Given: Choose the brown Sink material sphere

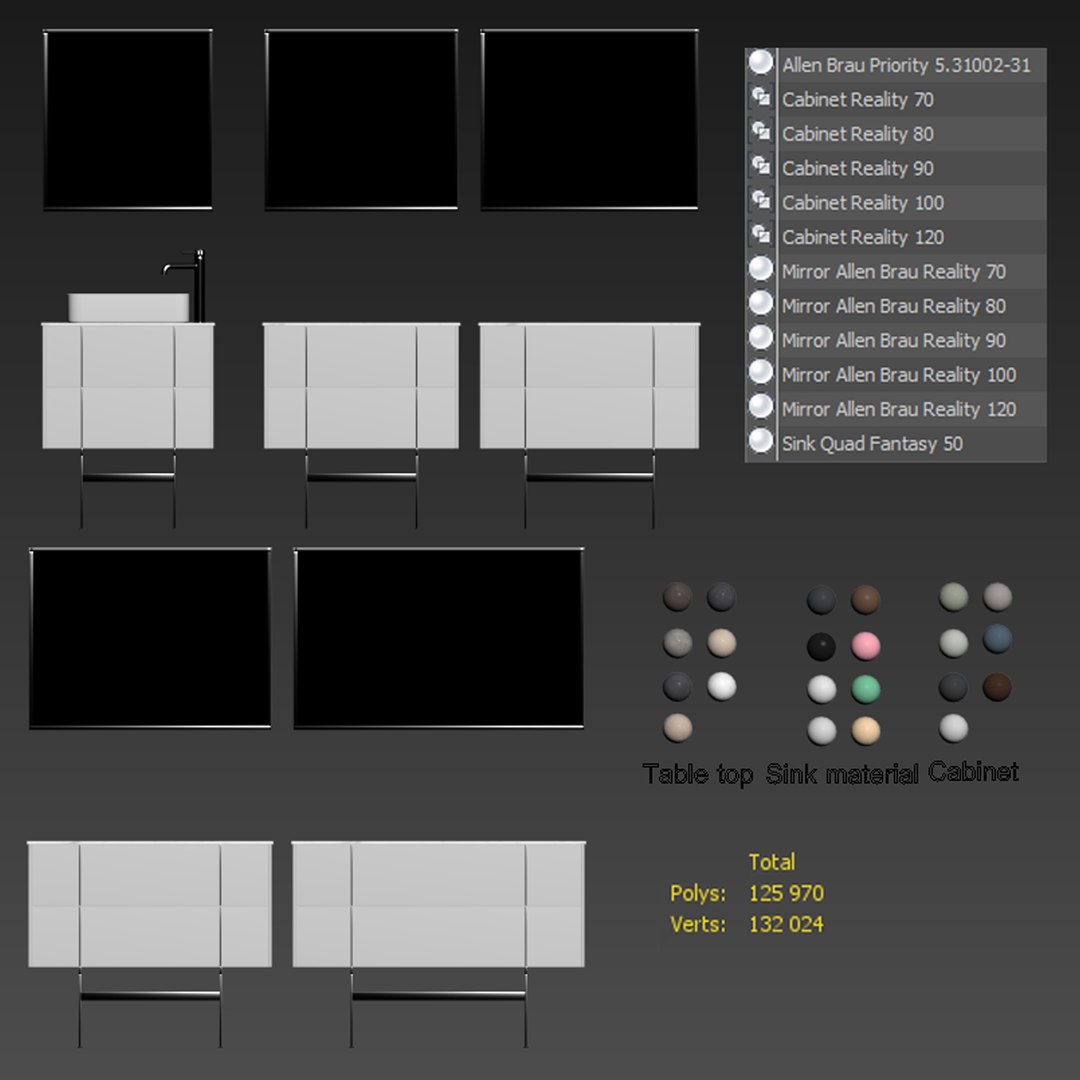Looking at the screenshot, I should (x=866, y=599).
